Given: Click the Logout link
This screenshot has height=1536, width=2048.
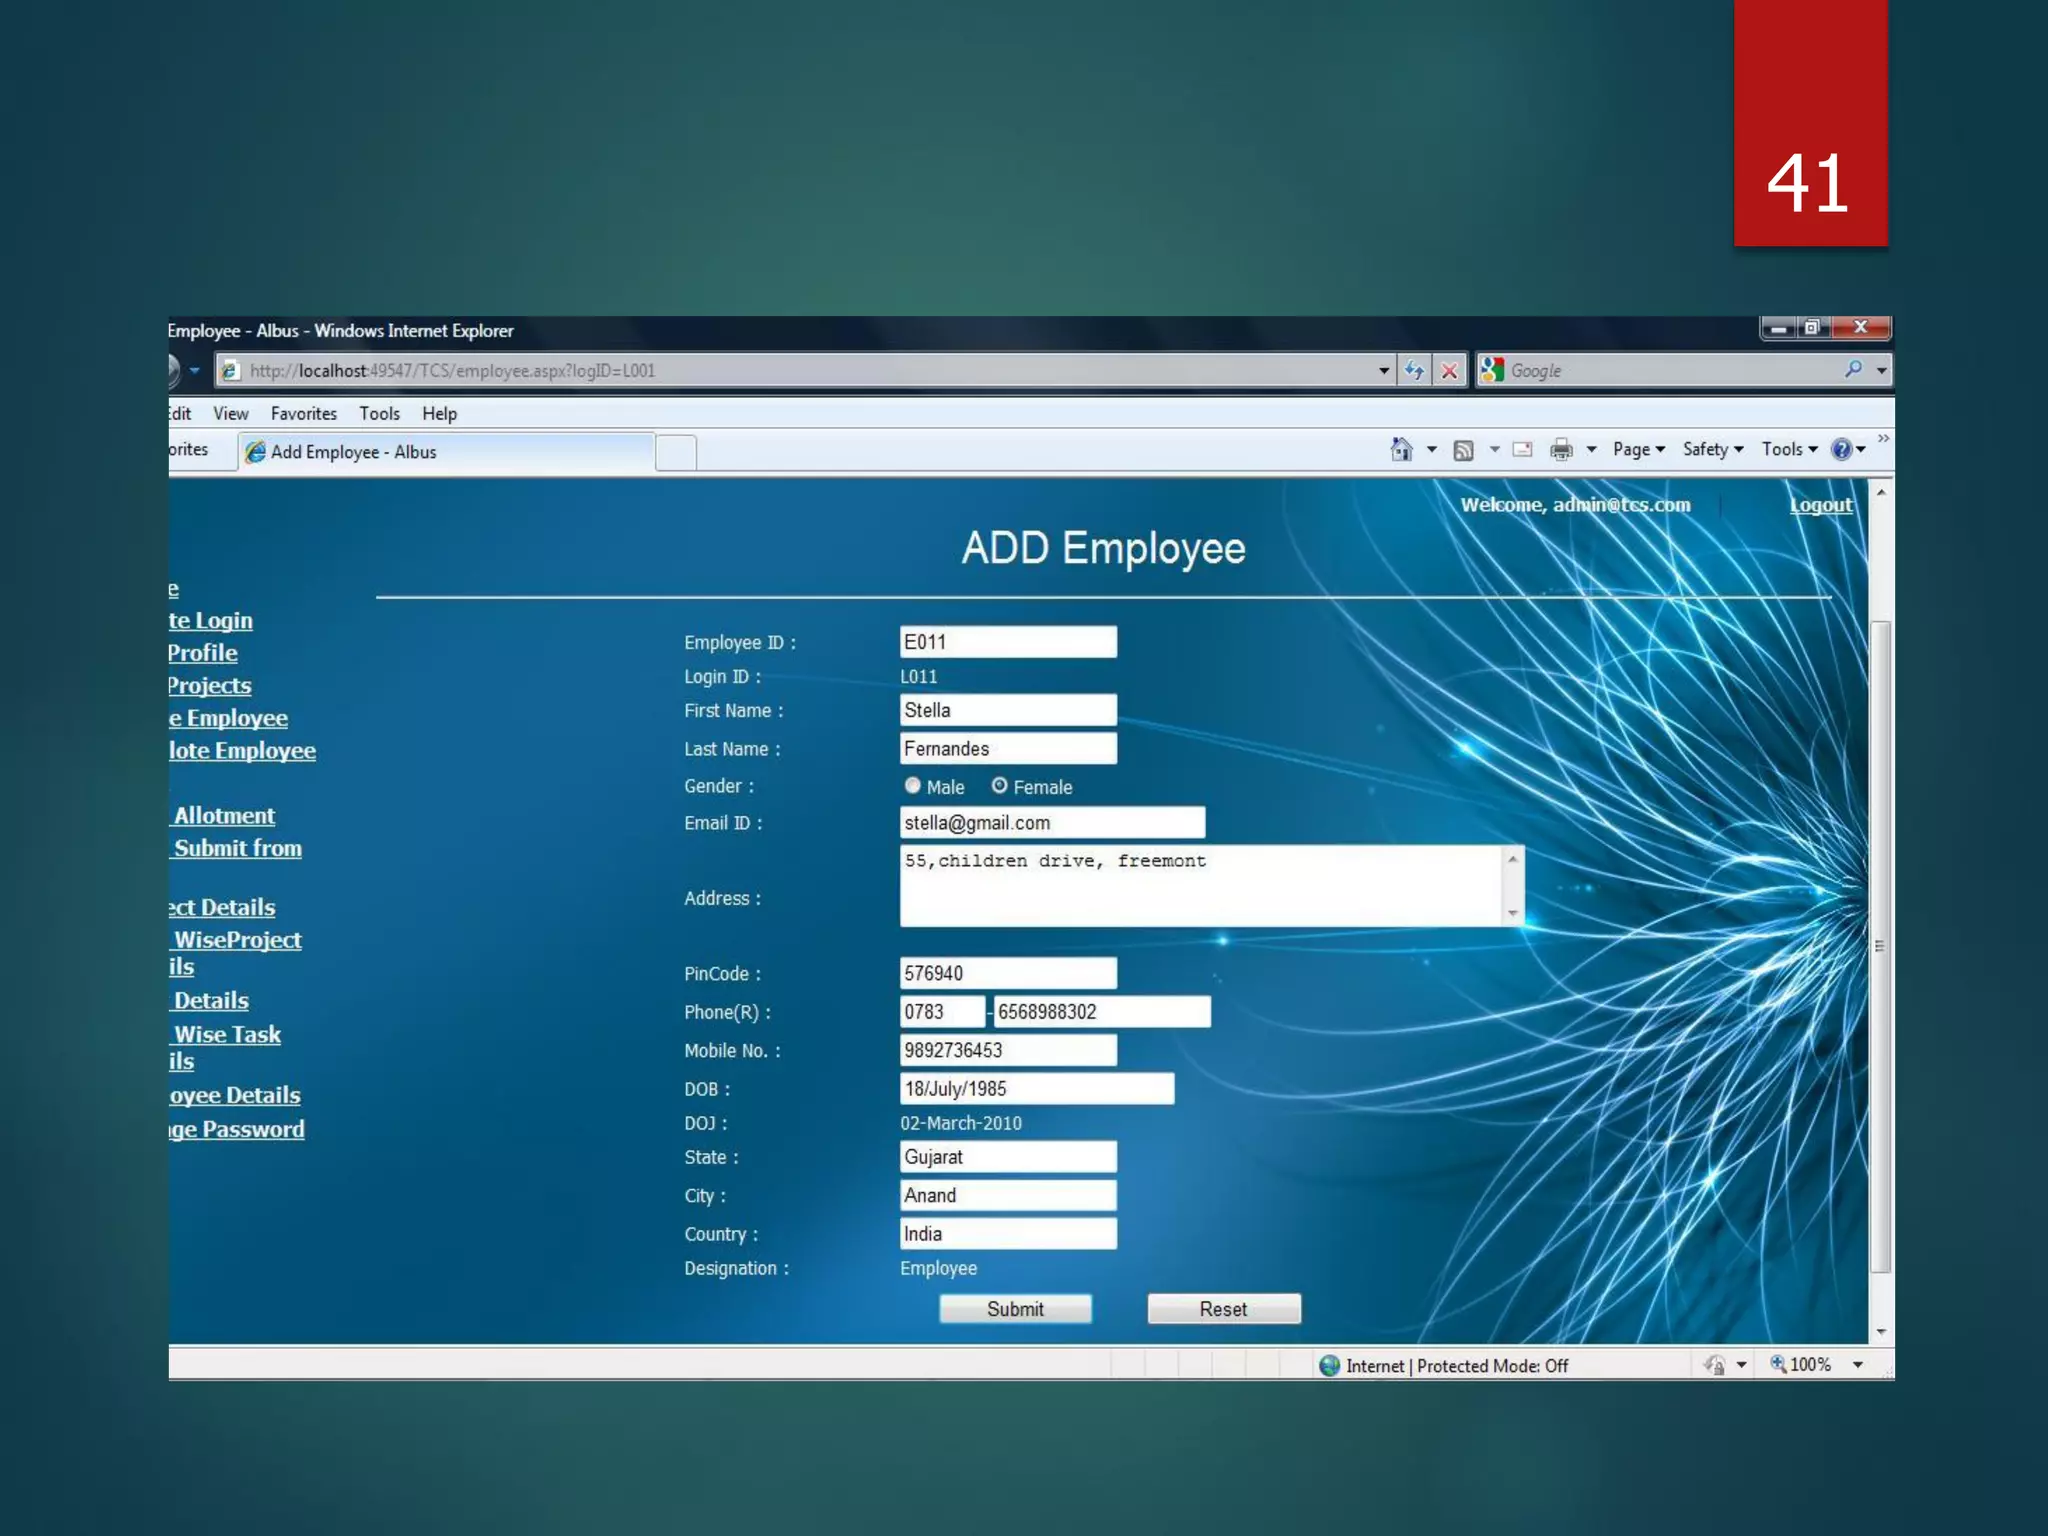Looking at the screenshot, I should pos(1820,505).
